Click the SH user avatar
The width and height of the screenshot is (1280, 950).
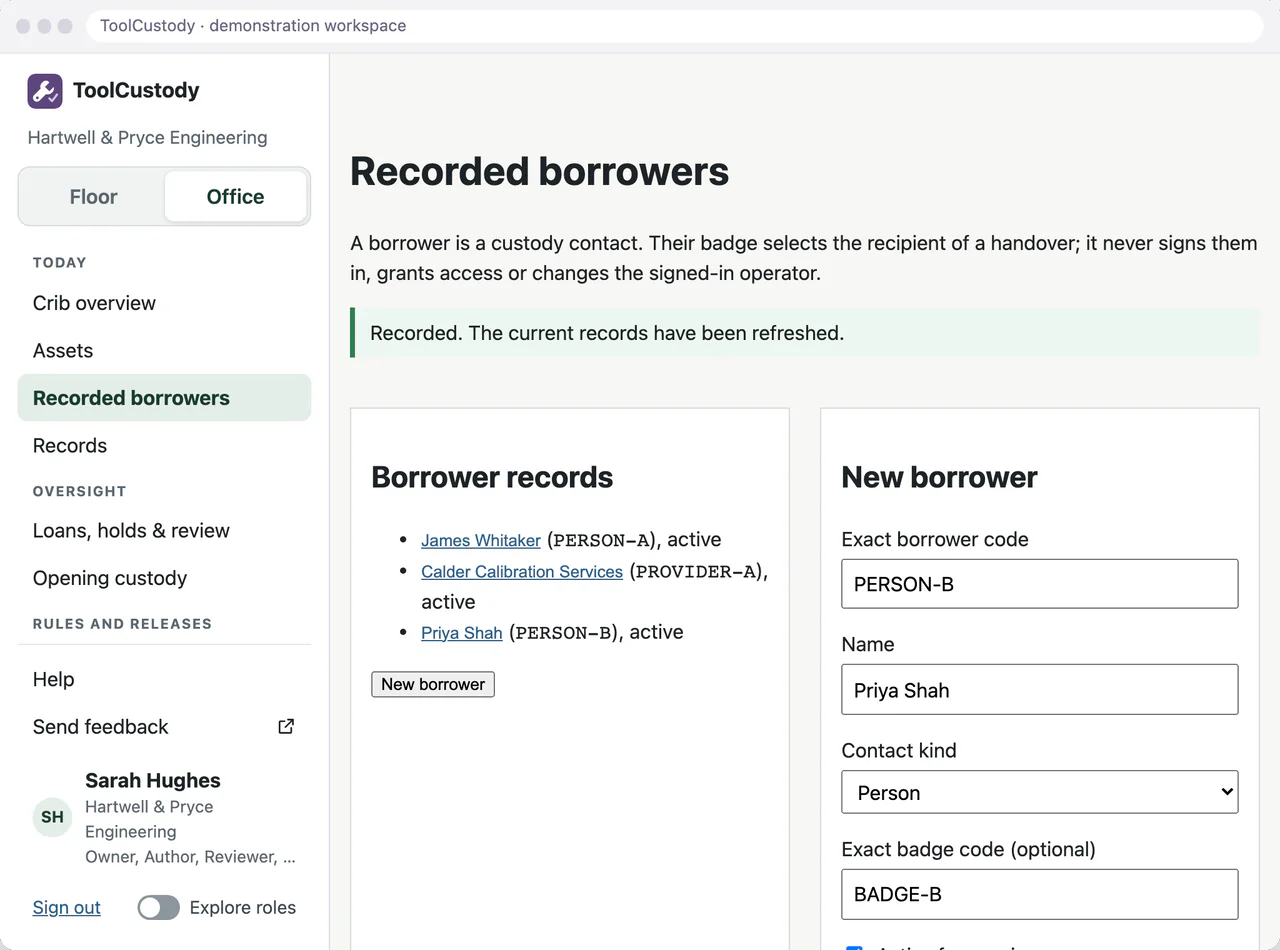coord(53,817)
